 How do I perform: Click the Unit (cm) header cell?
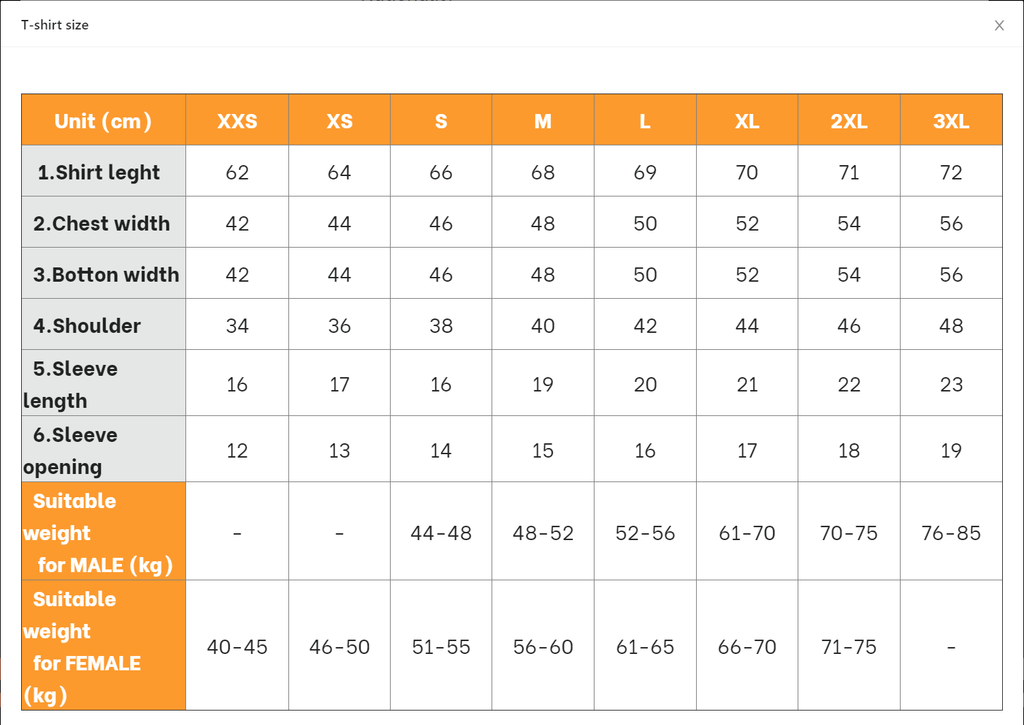pyautogui.click(x=103, y=121)
